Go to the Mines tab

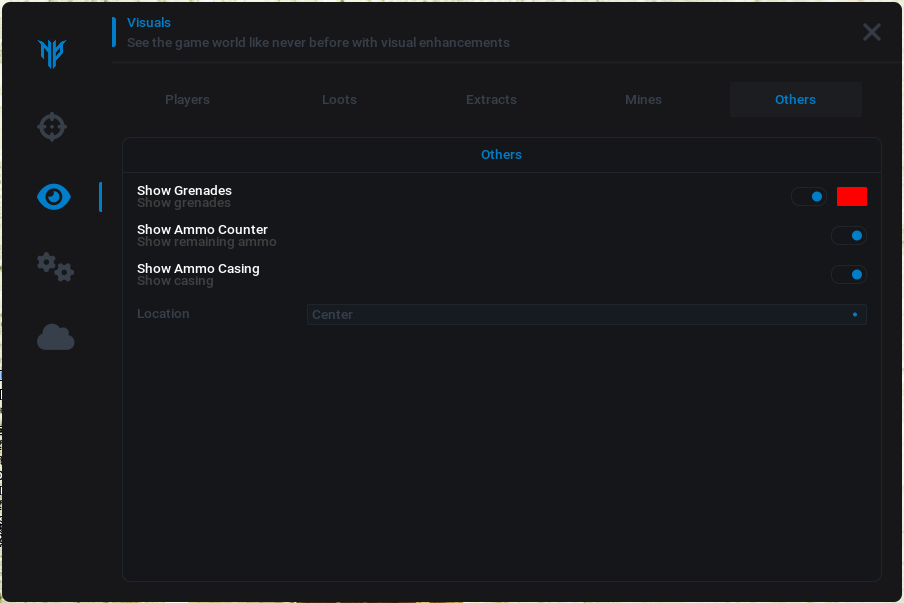coord(643,100)
